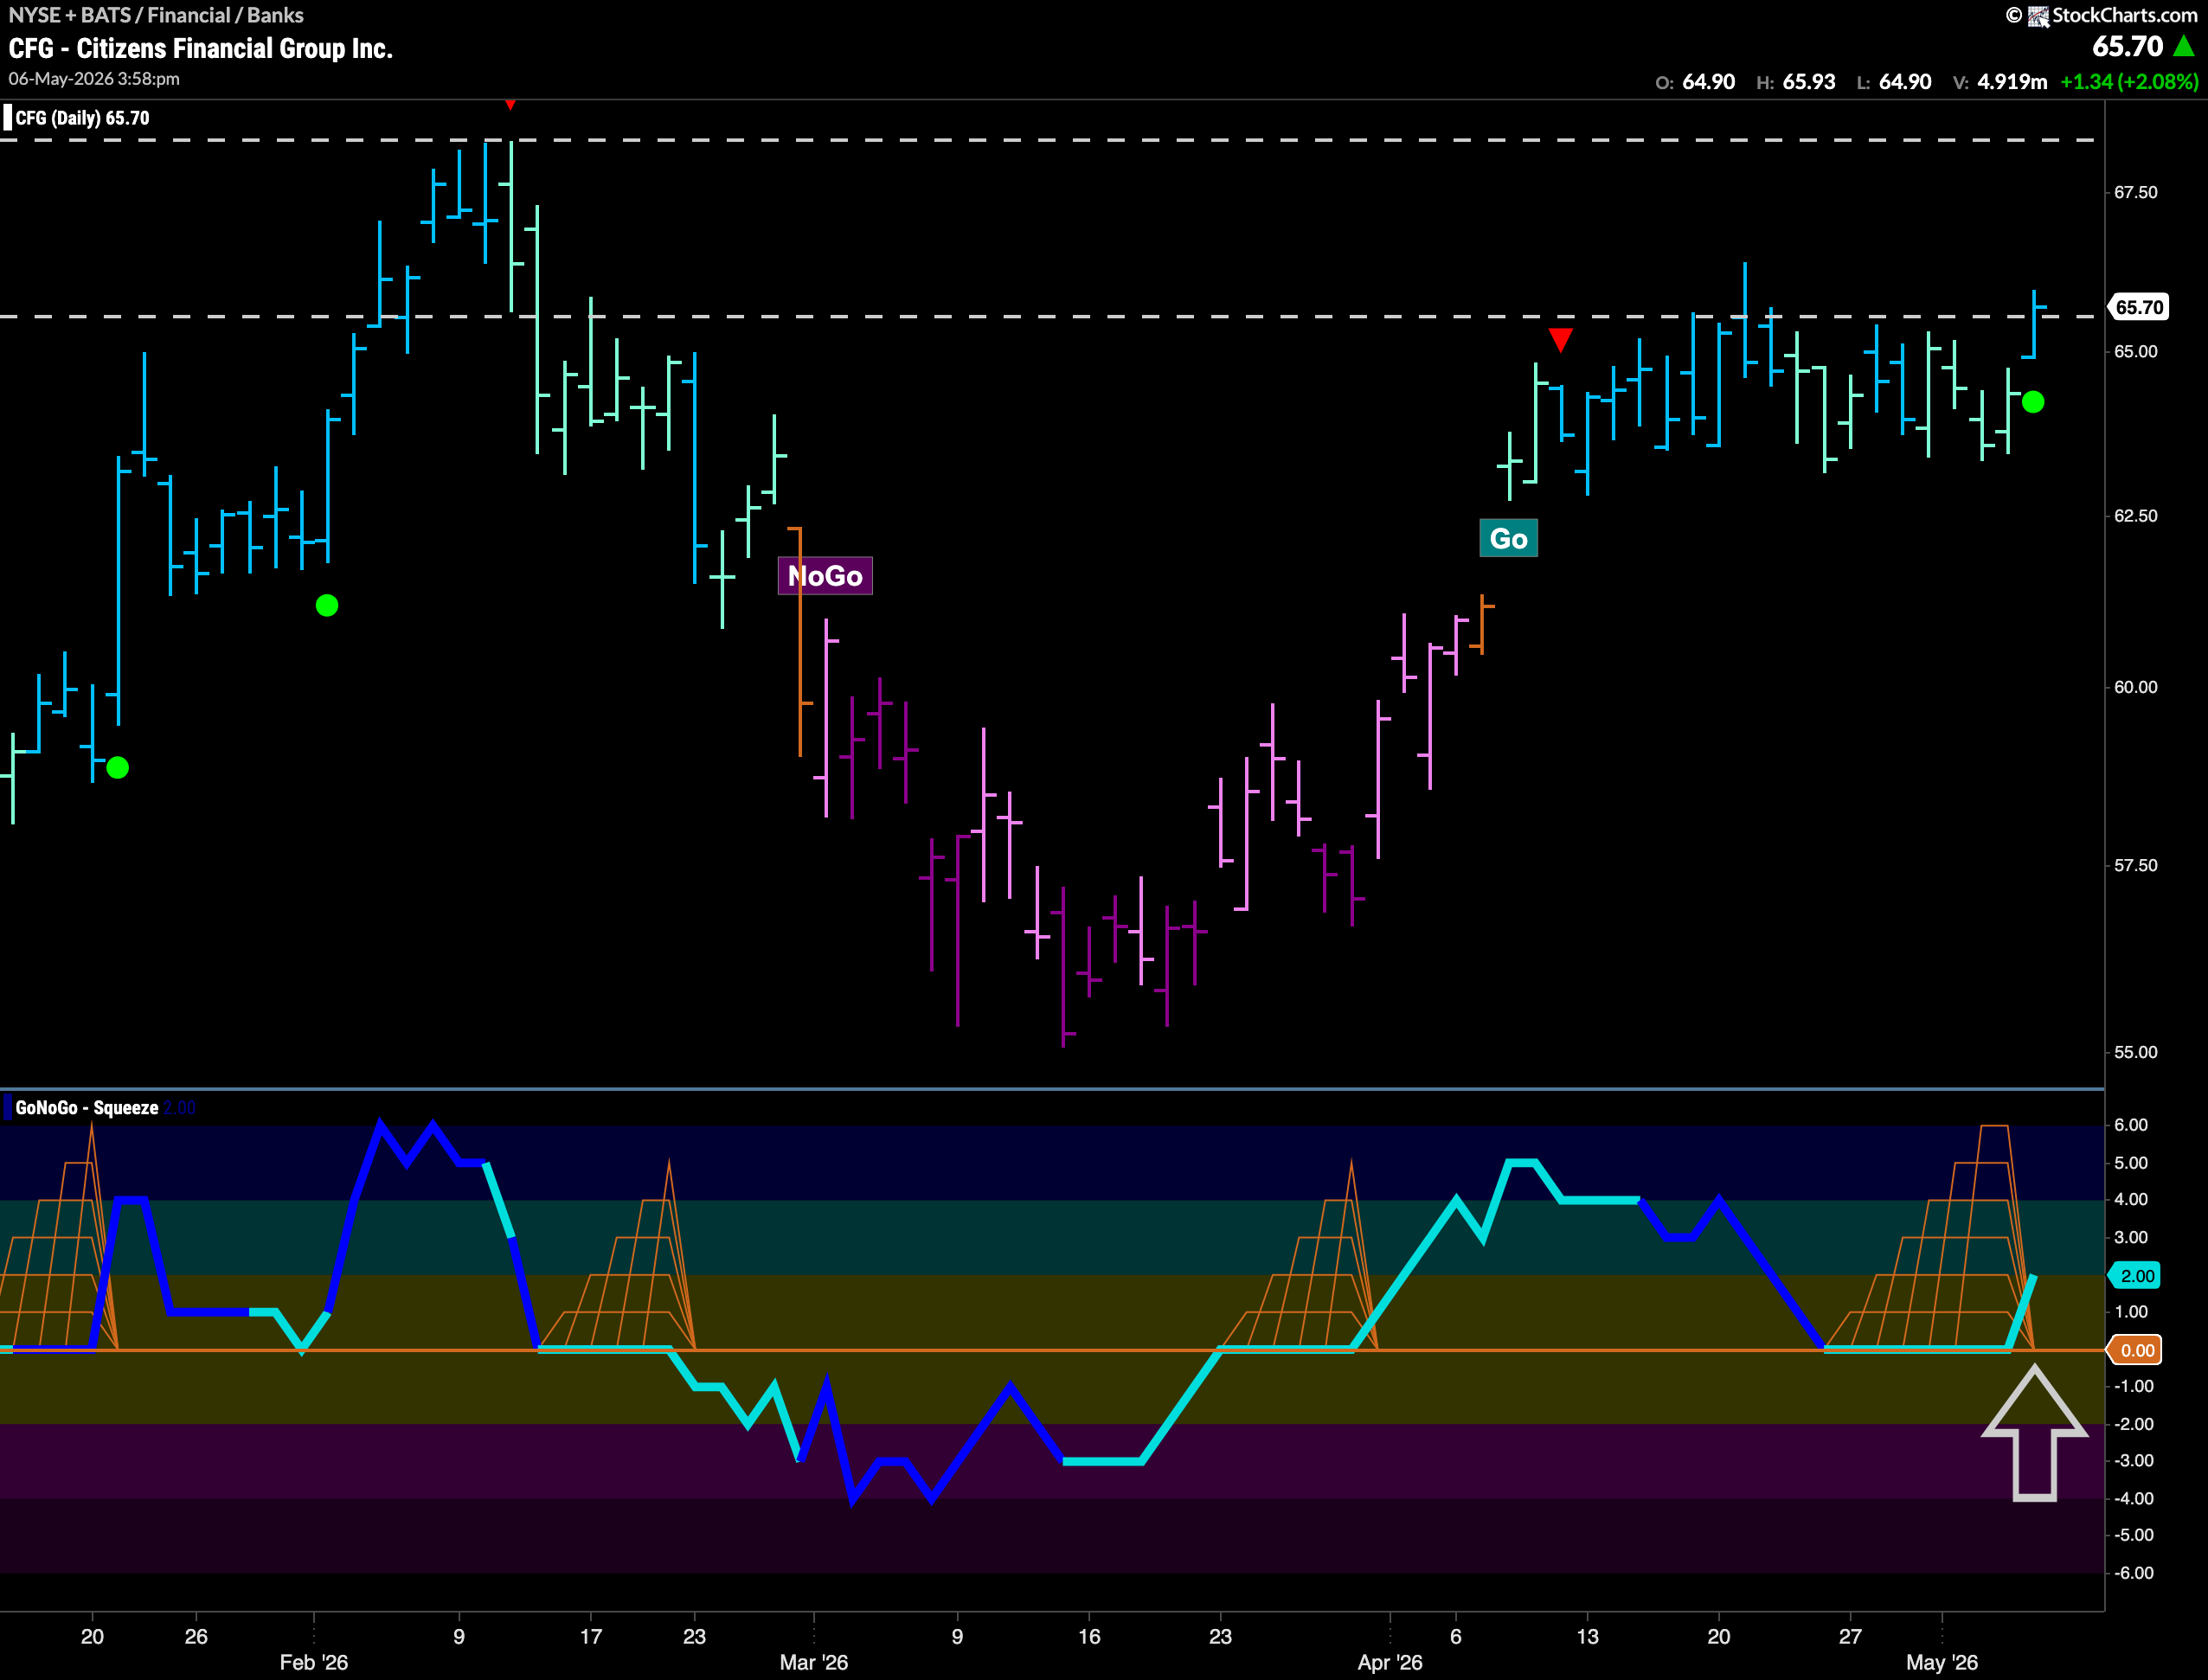Click the blue legend marker beside GoNoGo - Squeeze

(8, 1108)
